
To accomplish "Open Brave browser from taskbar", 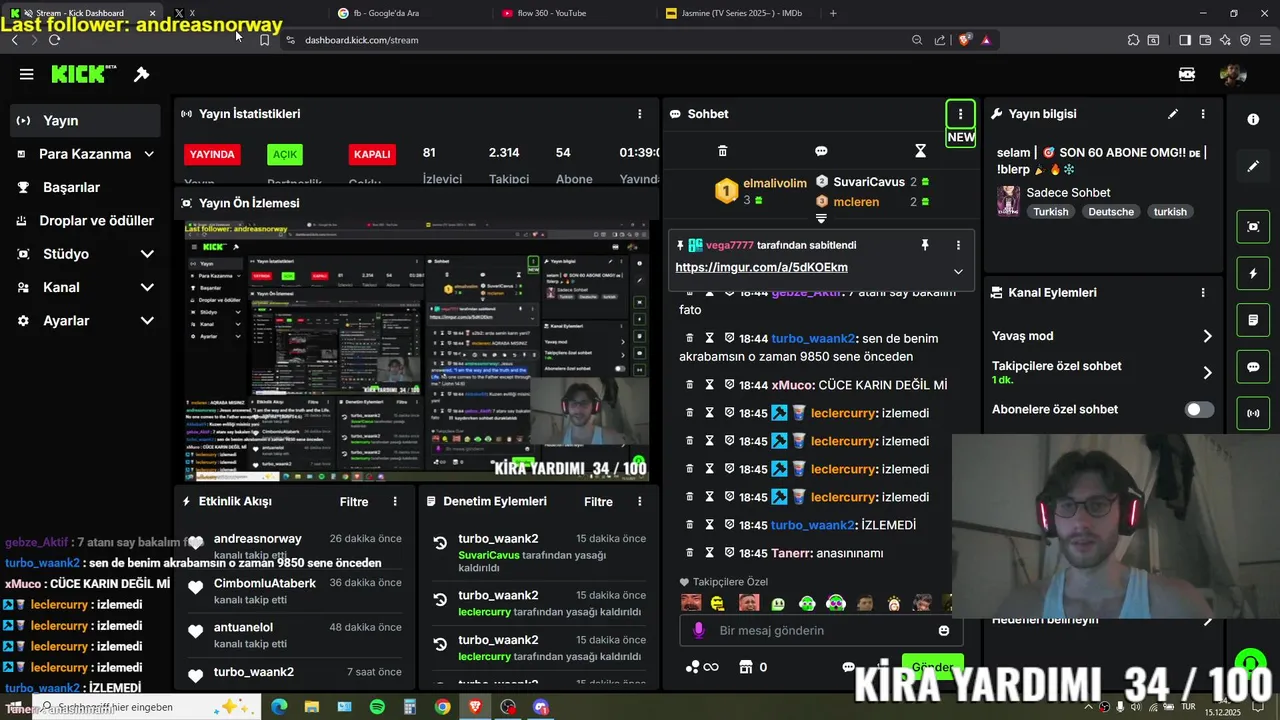I will [x=475, y=707].
